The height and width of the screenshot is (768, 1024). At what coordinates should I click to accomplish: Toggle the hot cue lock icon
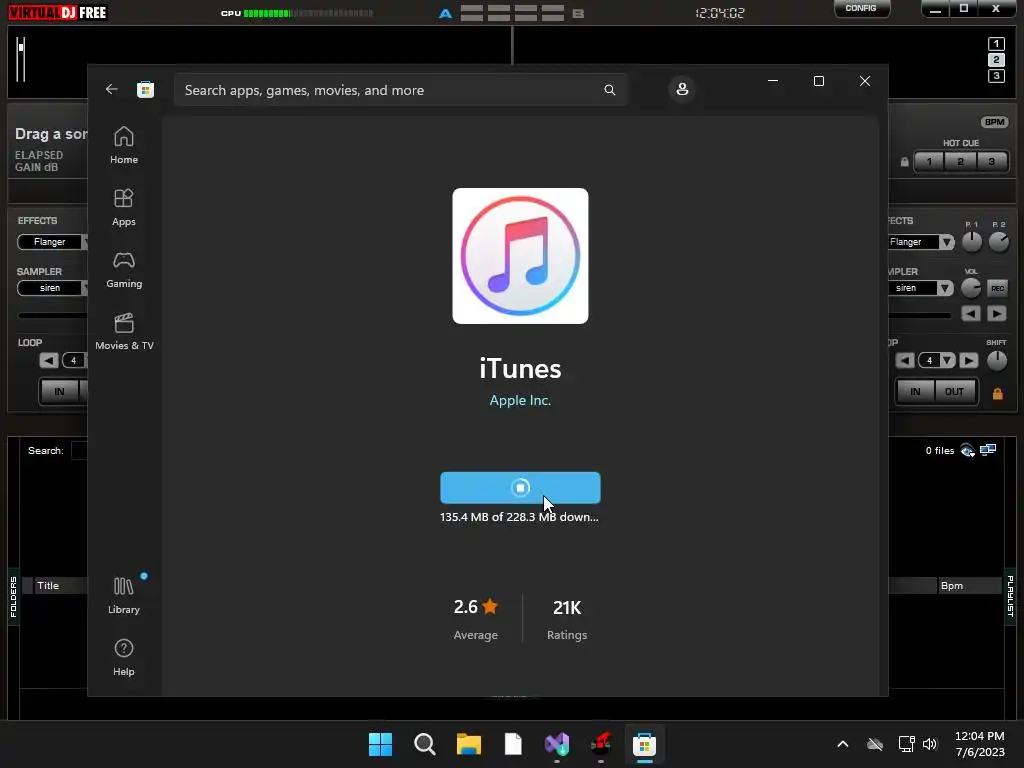pos(904,161)
